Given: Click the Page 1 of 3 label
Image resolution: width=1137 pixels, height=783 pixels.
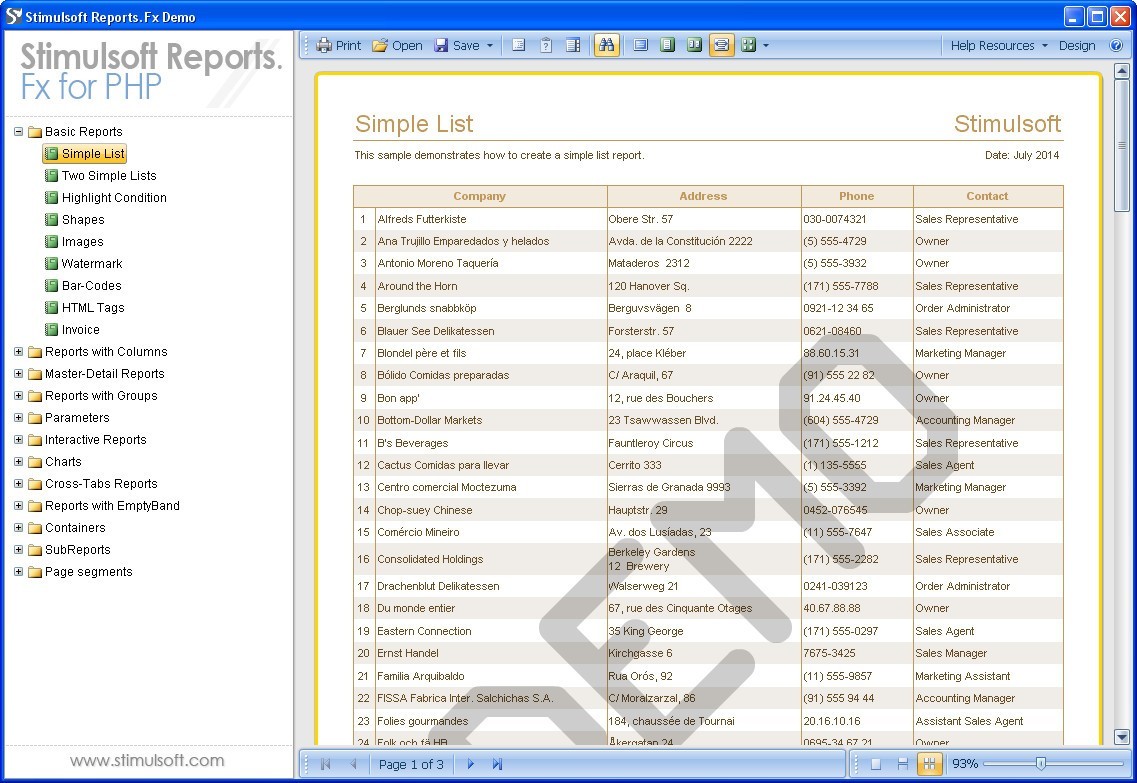Looking at the screenshot, I should 411,764.
